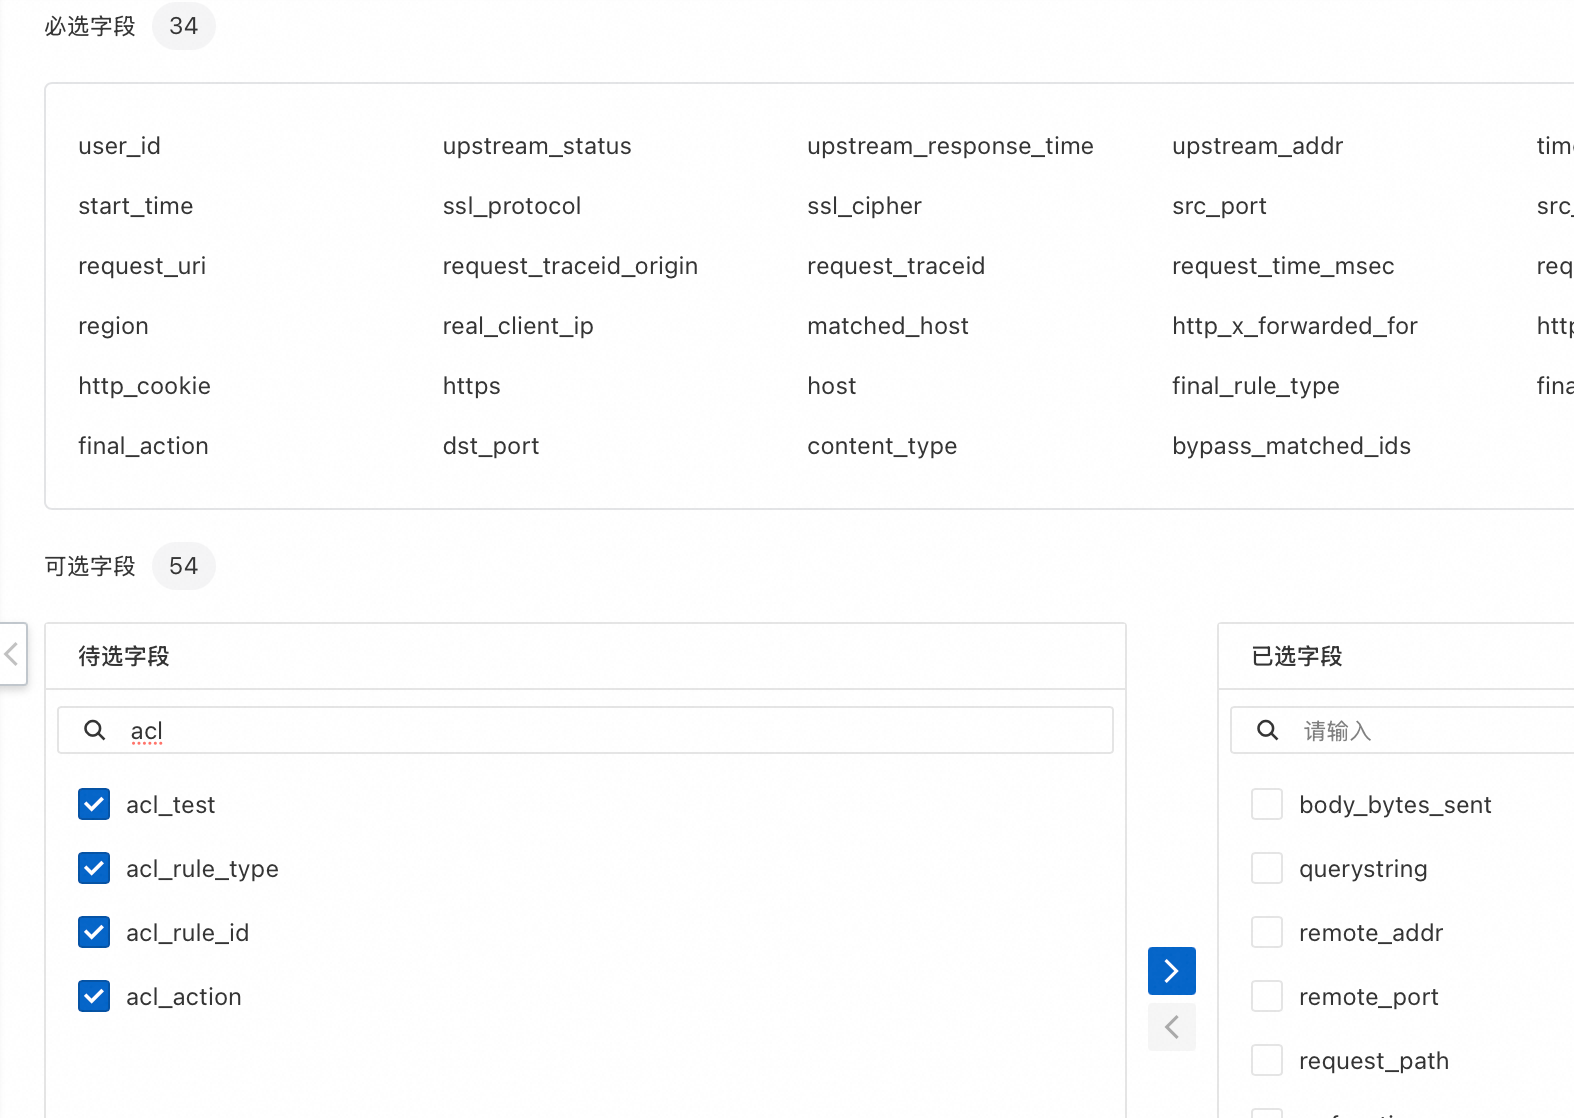Click the request_traceid_origin field
The image size is (1574, 1118).
570,266
